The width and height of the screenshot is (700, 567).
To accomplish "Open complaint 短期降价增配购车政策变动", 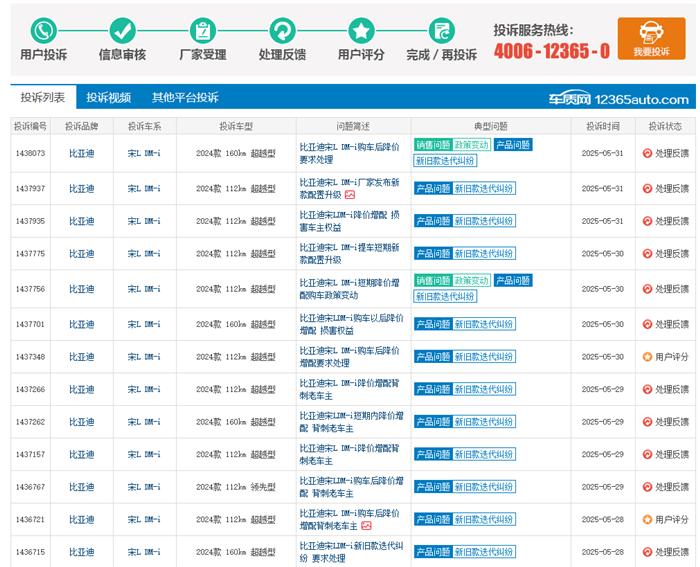I will click(x=349, y=289).
